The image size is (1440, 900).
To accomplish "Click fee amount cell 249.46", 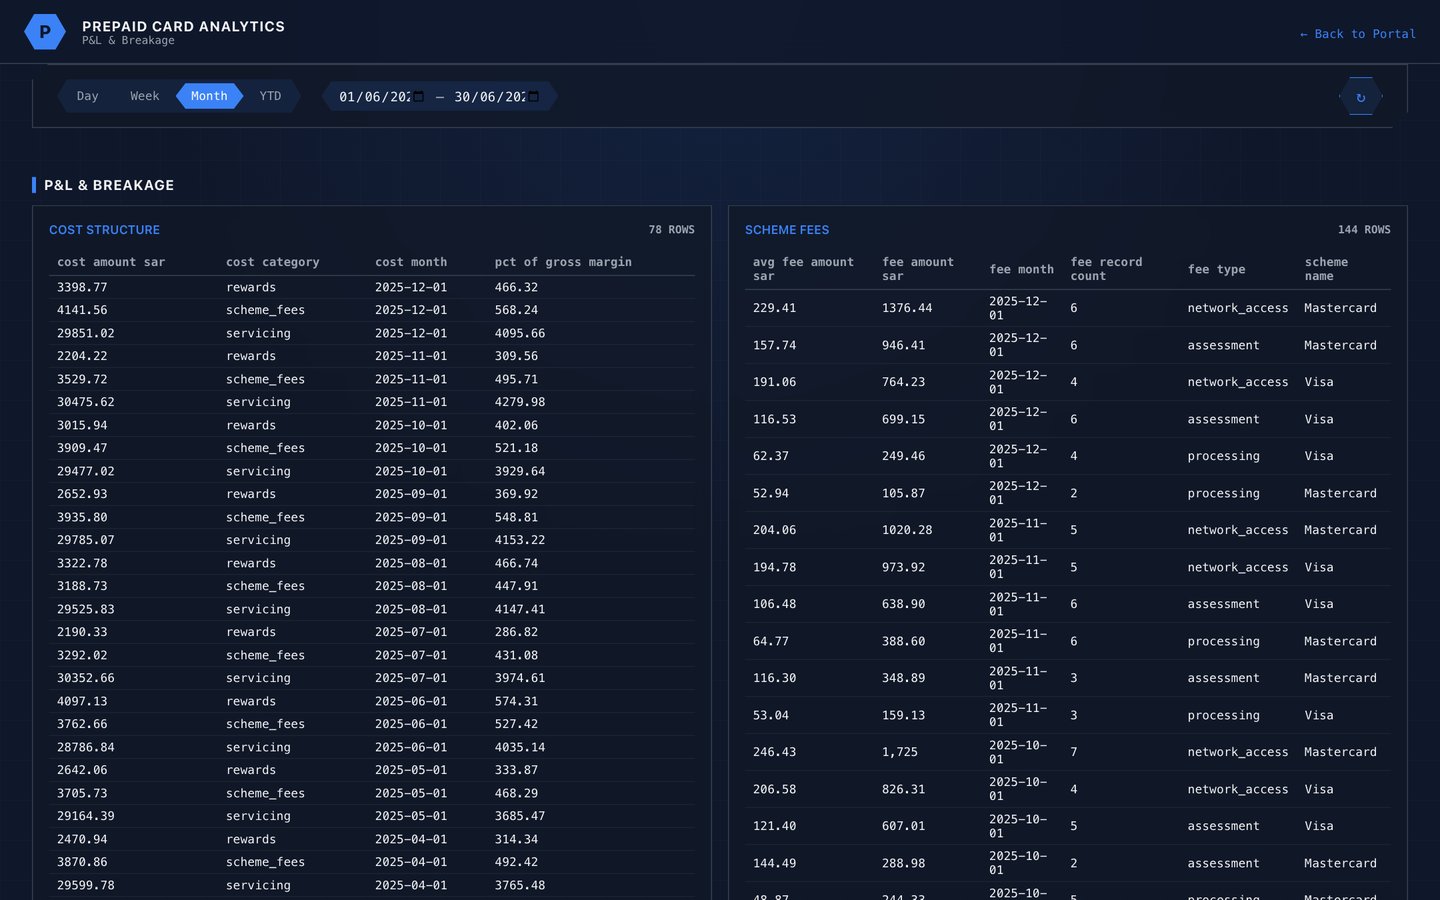I will (x=903, y=456).
